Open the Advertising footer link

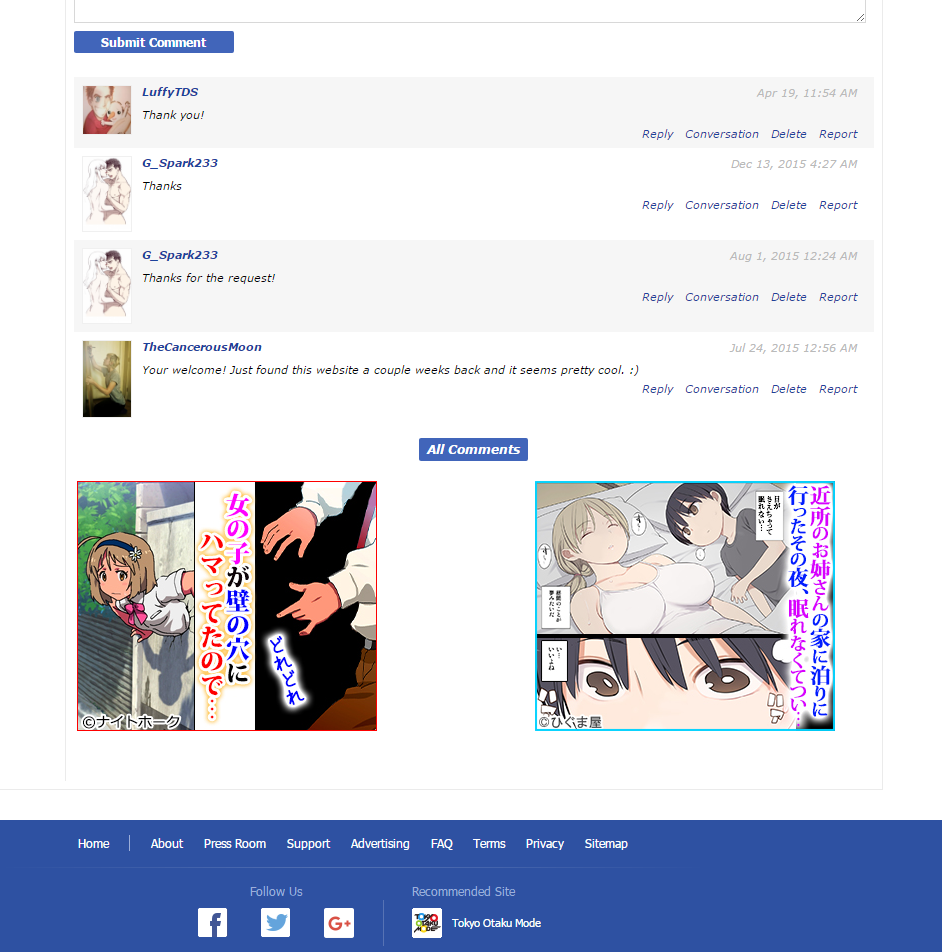(380, 843)
